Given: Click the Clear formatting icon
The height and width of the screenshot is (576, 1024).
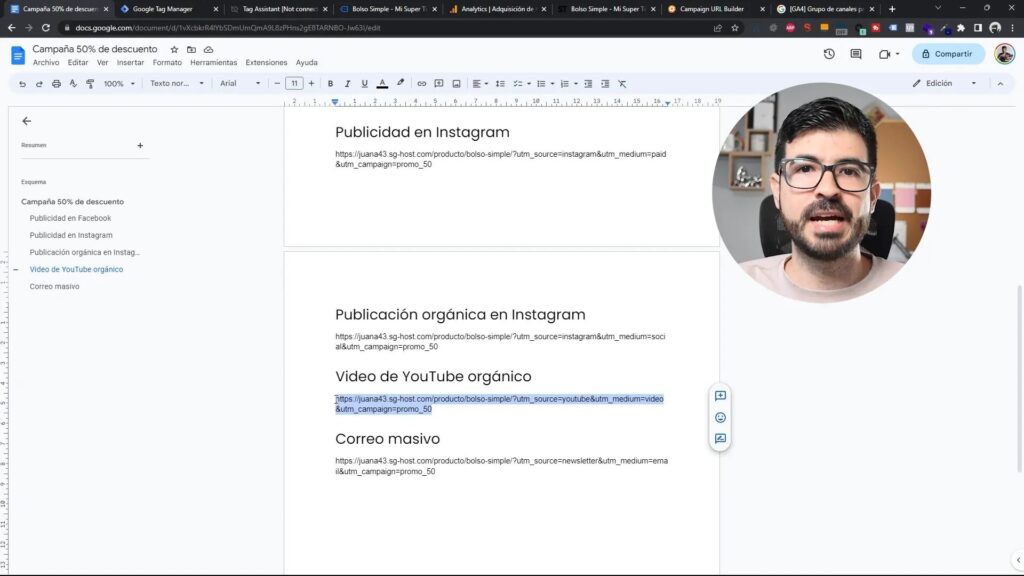Looking at the screenshot, I should coord(622,84).
